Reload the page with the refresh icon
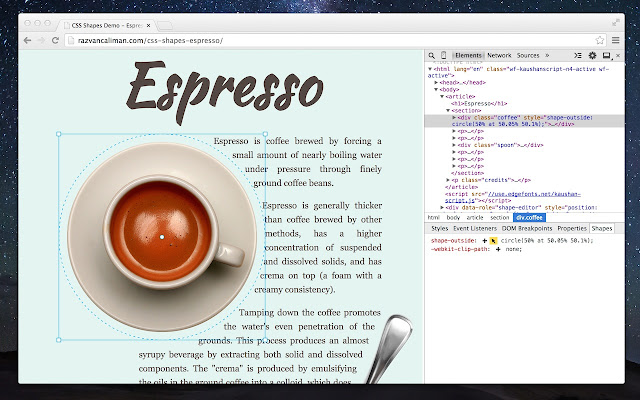640x400 pixels. [57, 40]
